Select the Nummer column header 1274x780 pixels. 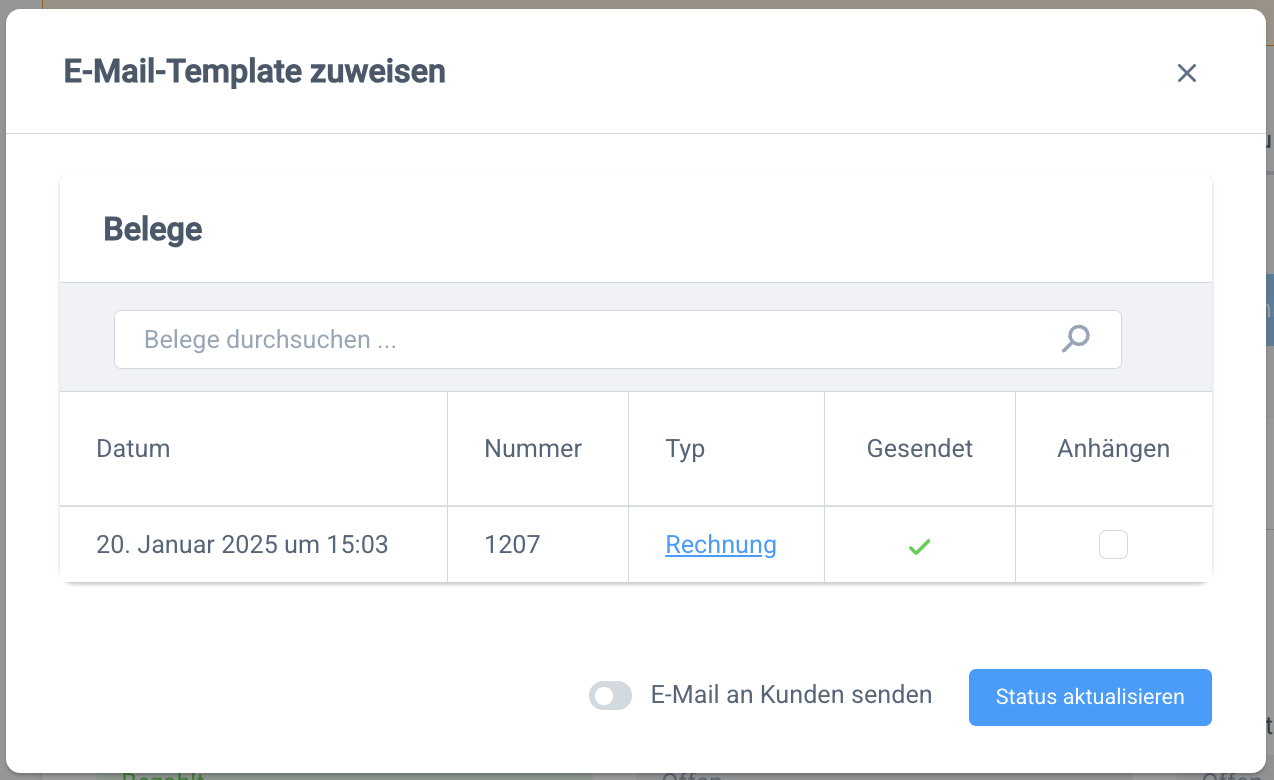click(x=533, y=448)
